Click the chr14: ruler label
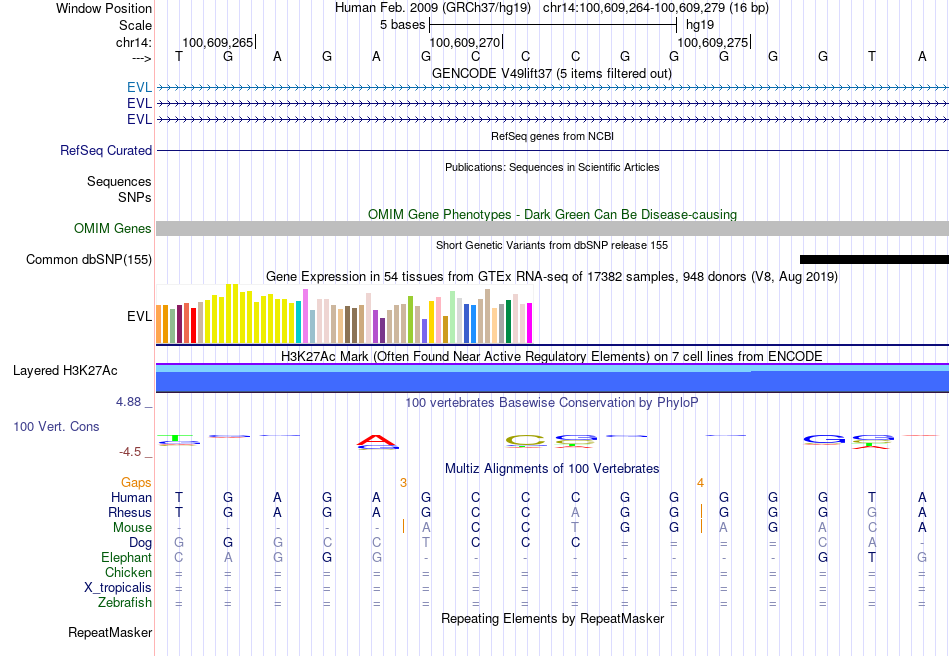Image resolution: width=950 pixels, height=656 pixels. 133,42
